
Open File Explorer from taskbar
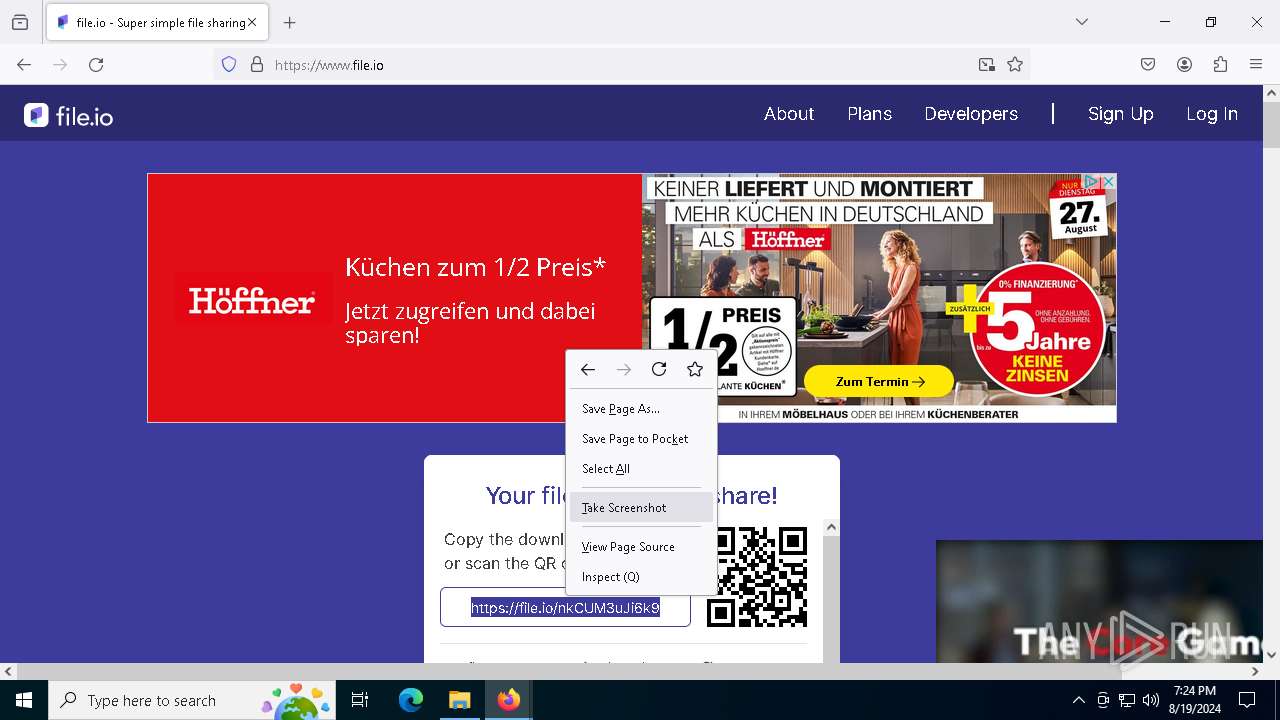pos(459,700)
